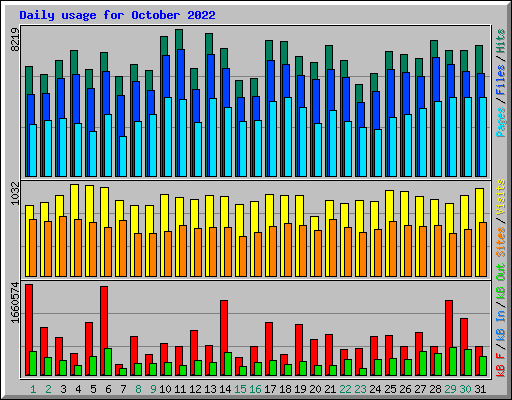
Task: Click the yellow "Visits" legend label
Action: coord(500,197)
